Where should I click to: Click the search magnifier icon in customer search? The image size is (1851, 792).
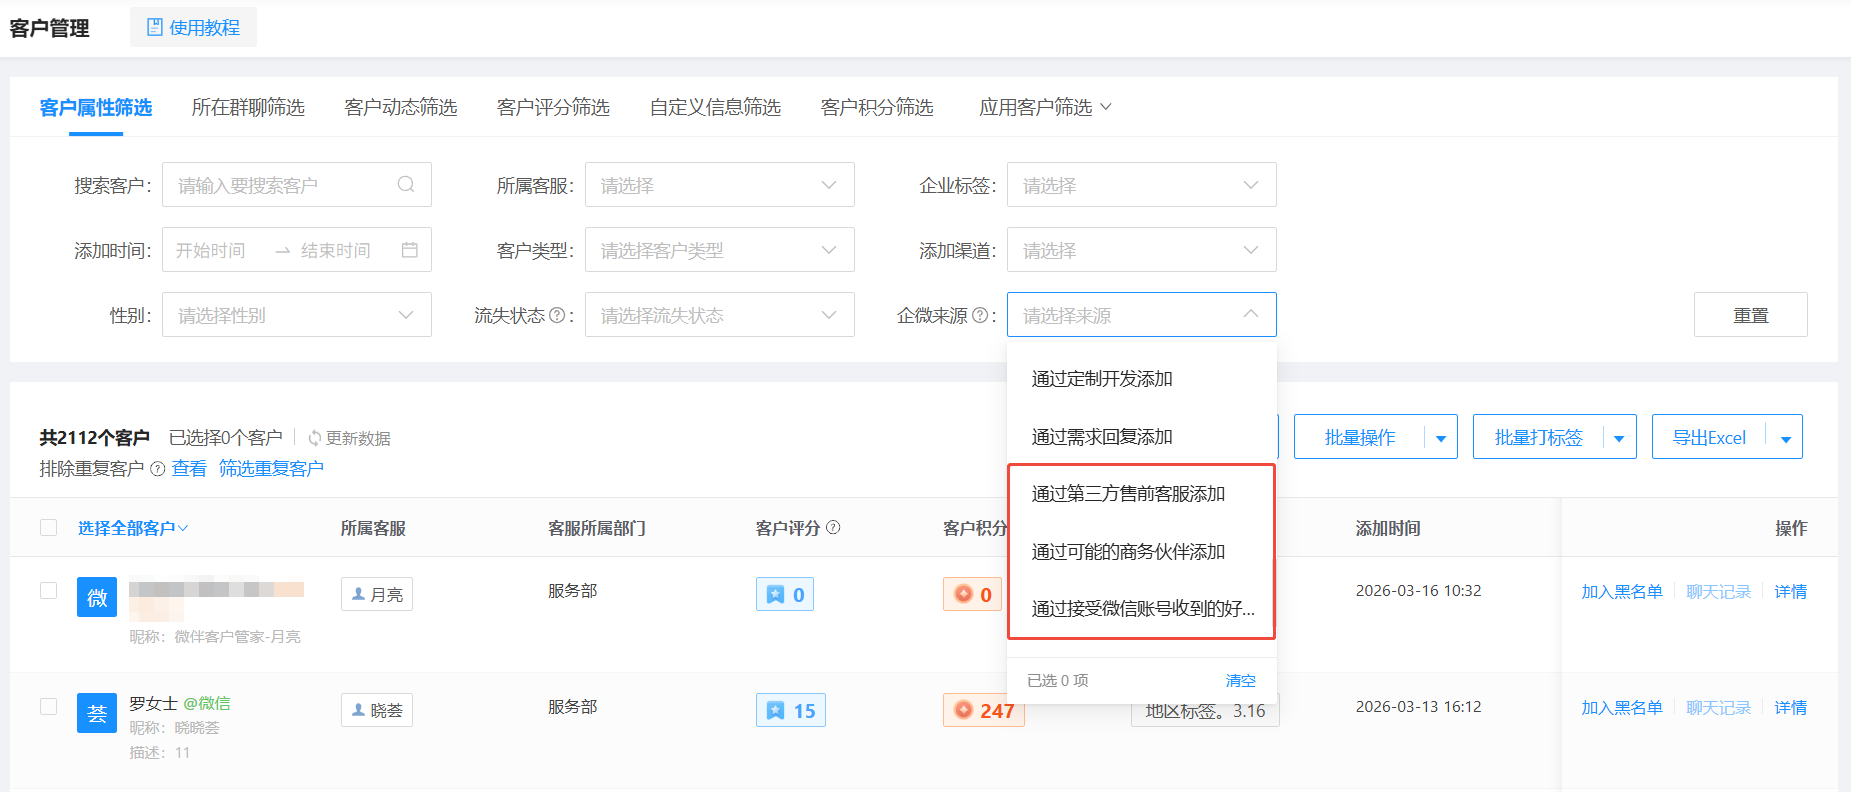coord(406,184)
